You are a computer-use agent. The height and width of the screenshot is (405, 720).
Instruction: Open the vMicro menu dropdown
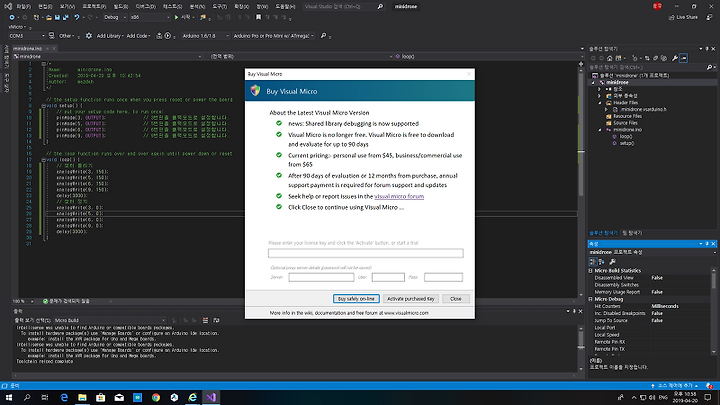tap(17, 27)
